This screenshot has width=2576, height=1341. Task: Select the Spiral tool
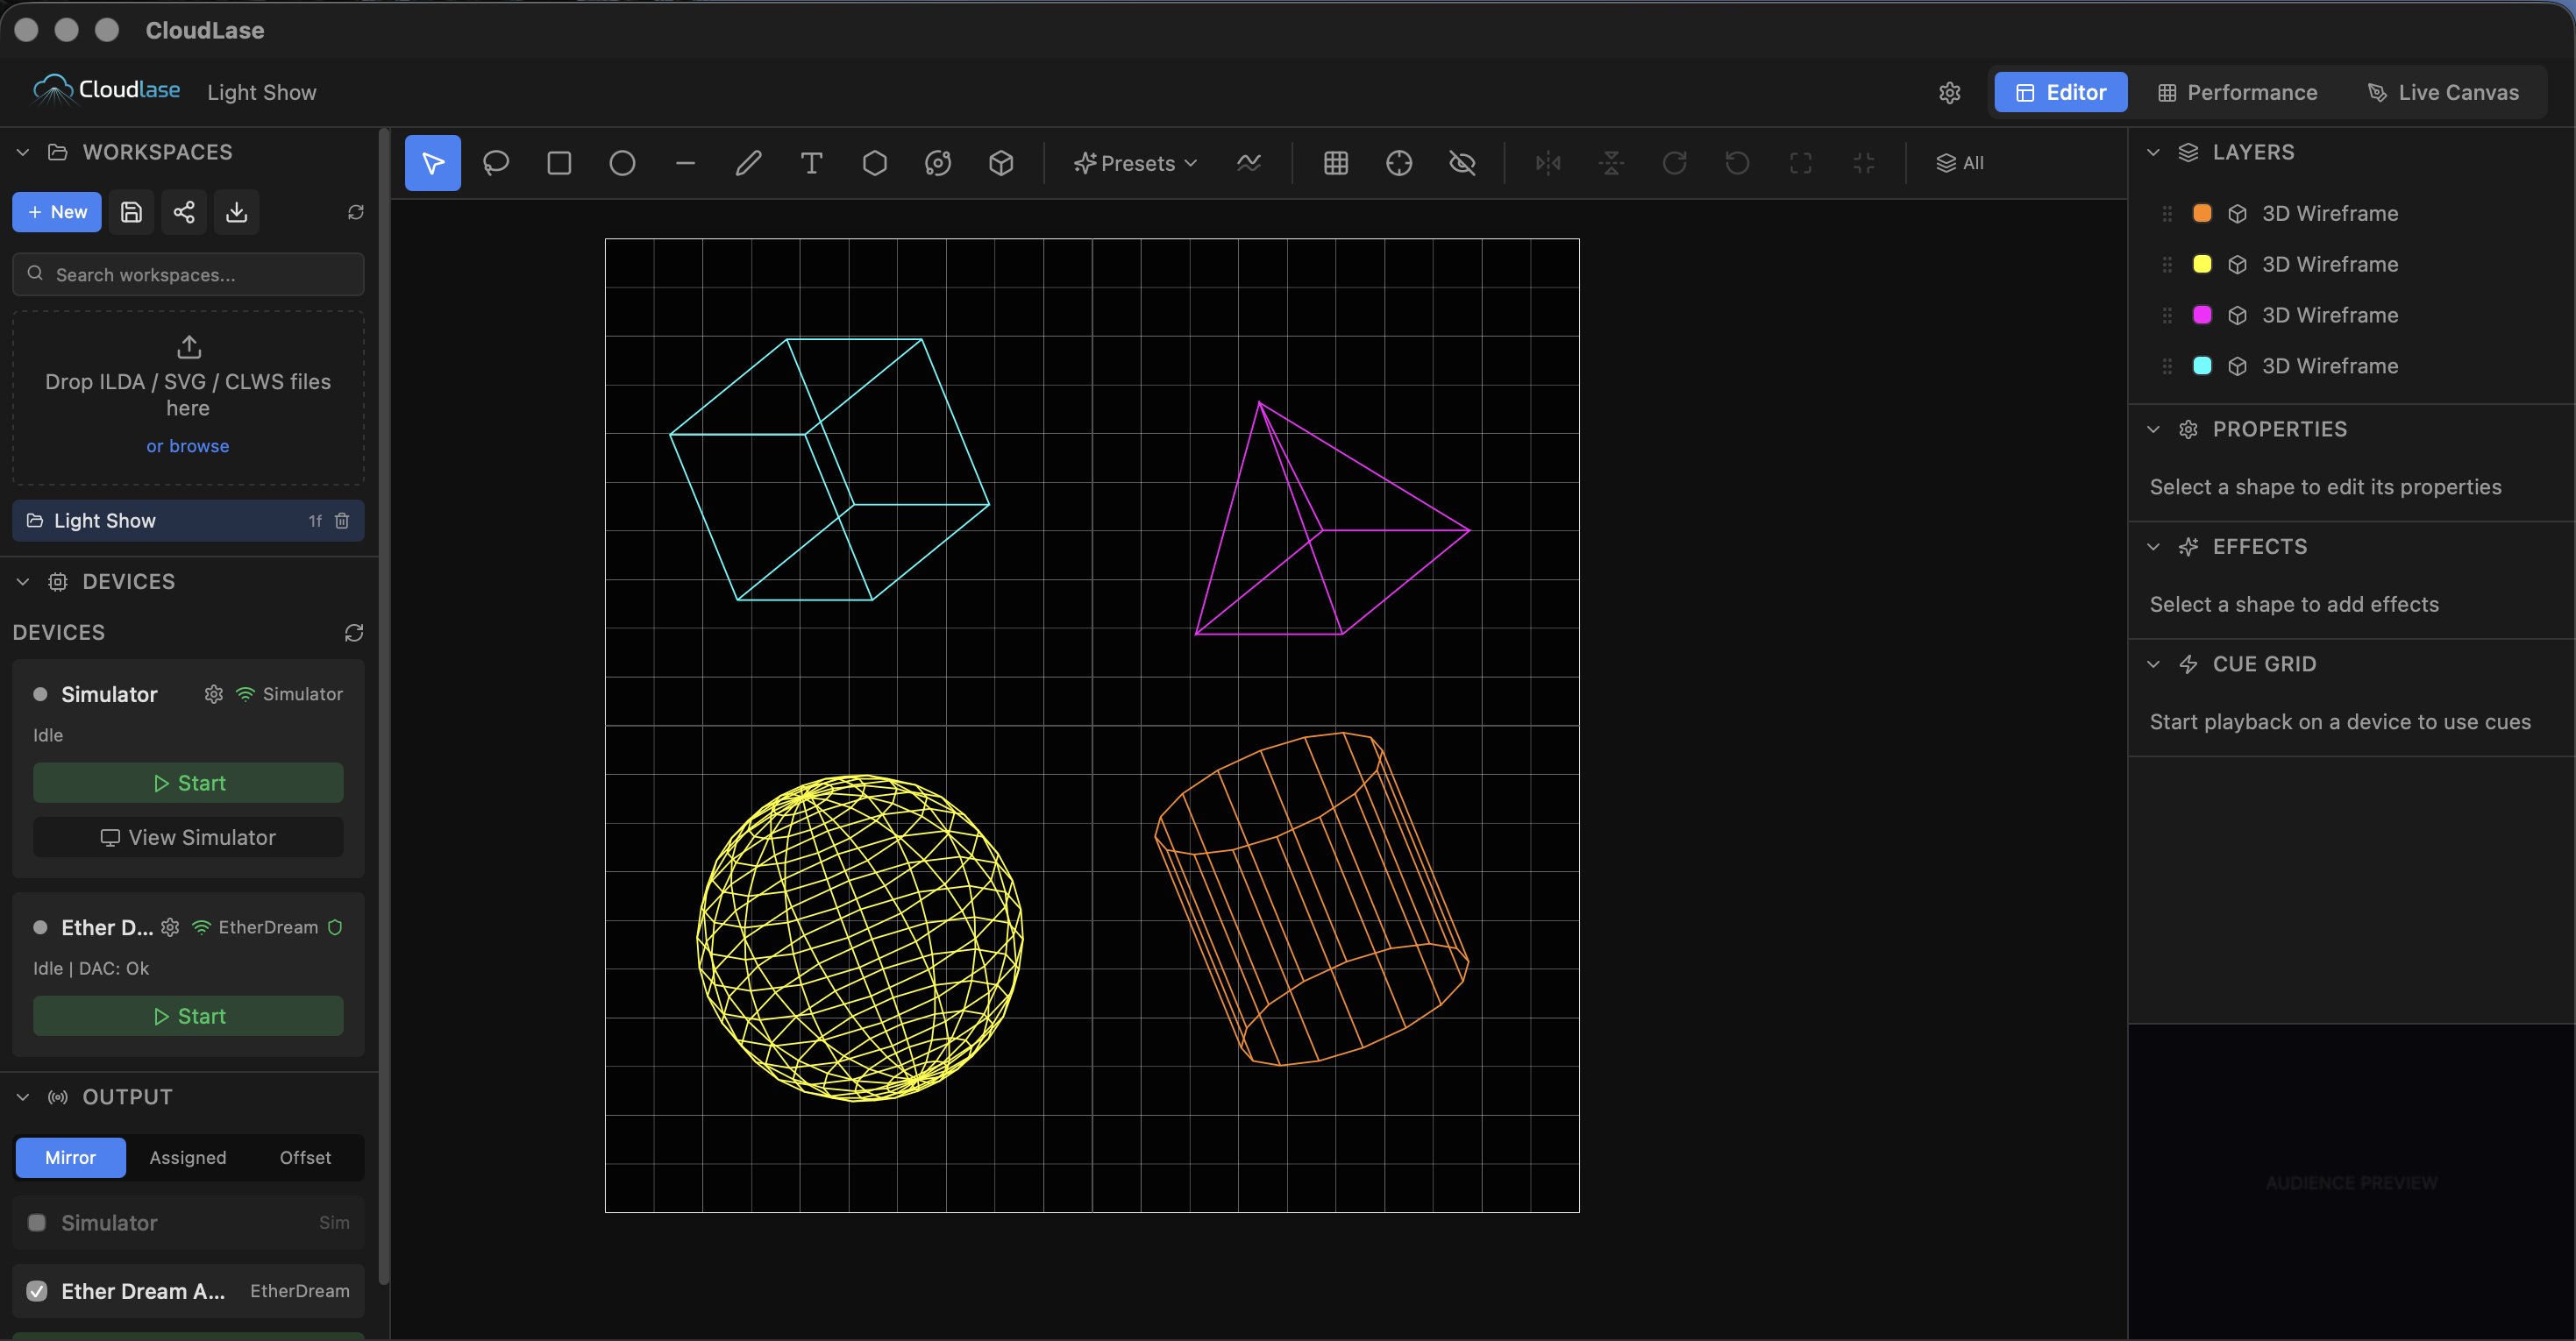tap(938, 162)
